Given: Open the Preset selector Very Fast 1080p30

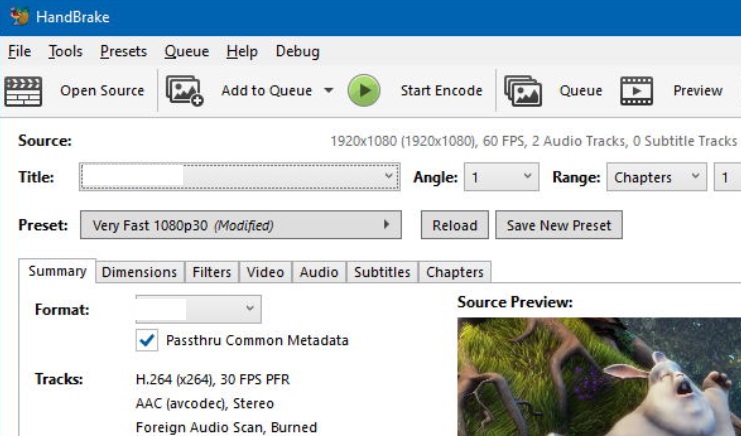Looking at the screenshot, I should (x=241, y=225).
